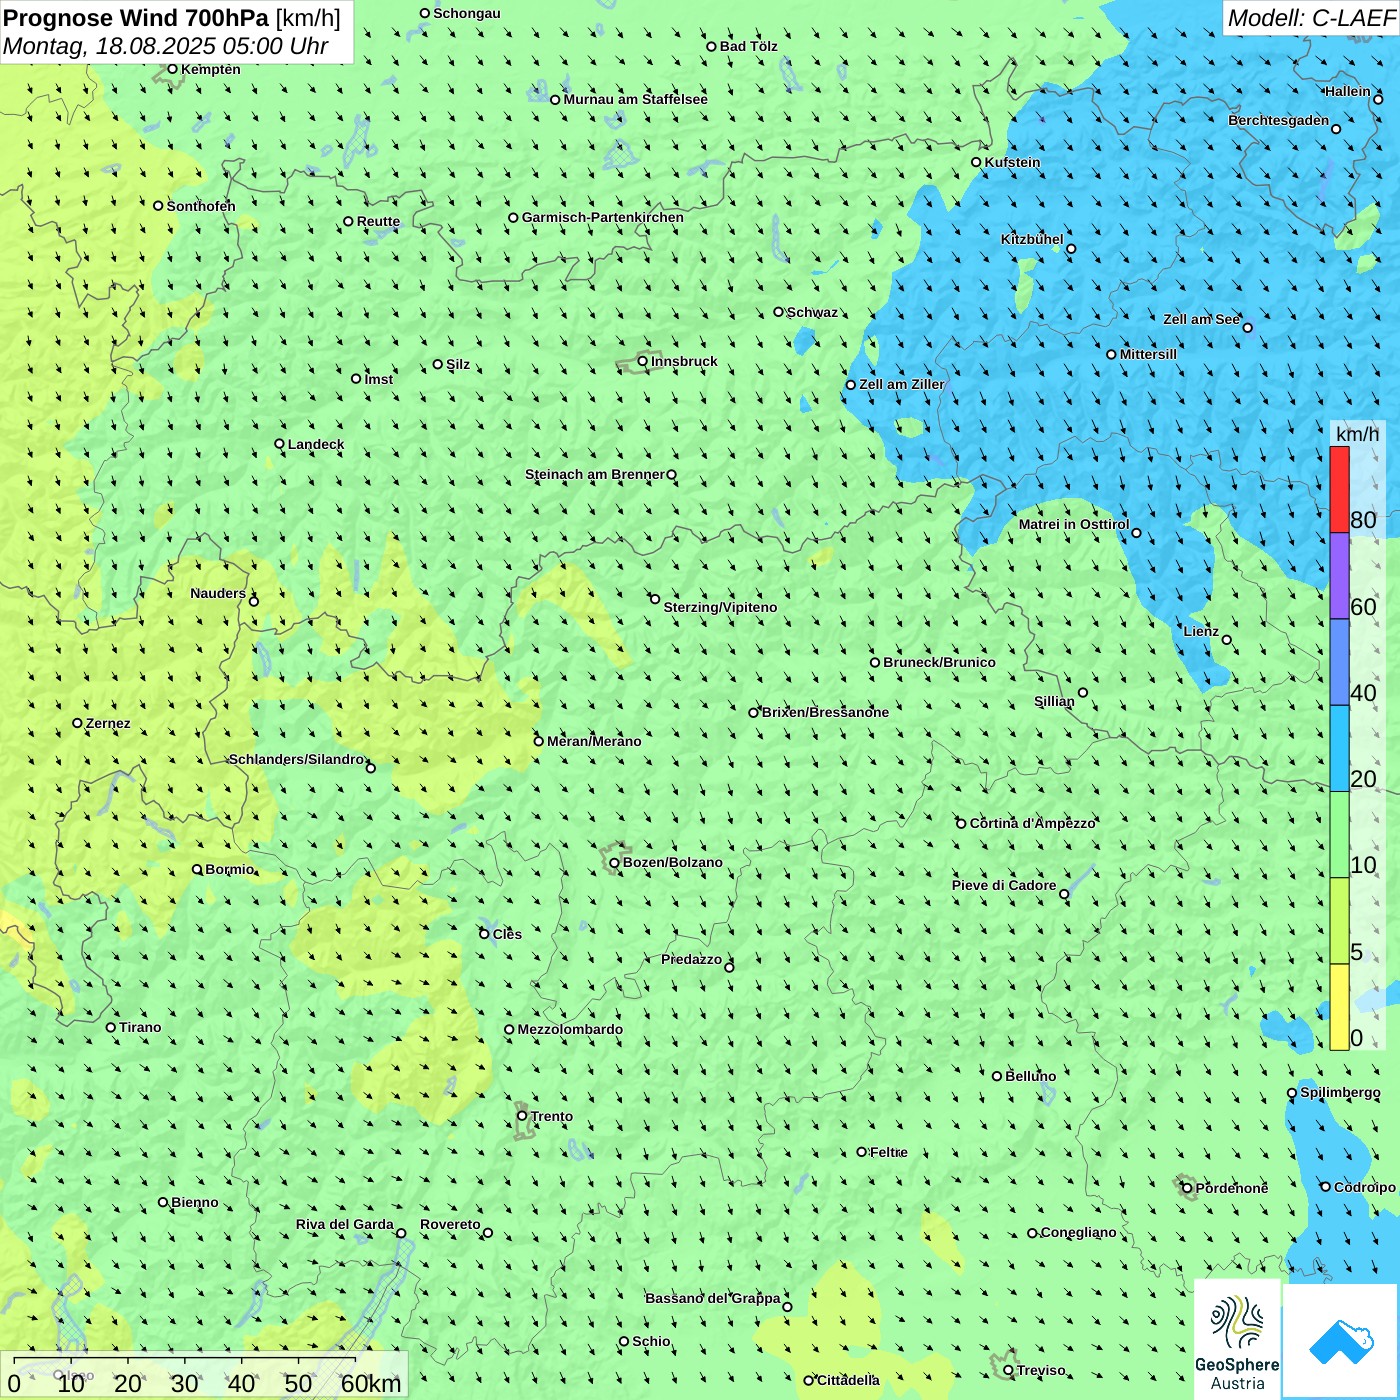Click the 'Schwaz' label
Viewport: 1400px width, 1400px height.
tap(812, 312)
